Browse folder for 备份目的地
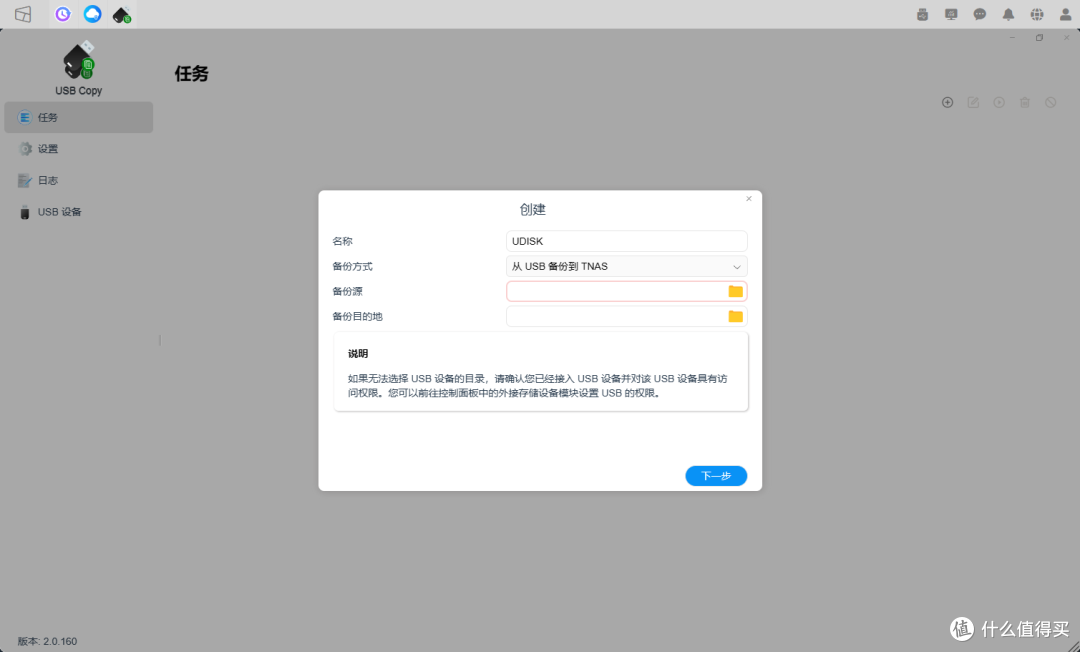This screenshot has height=652, width=1080. pyautogui.click(x=736, y=316)
